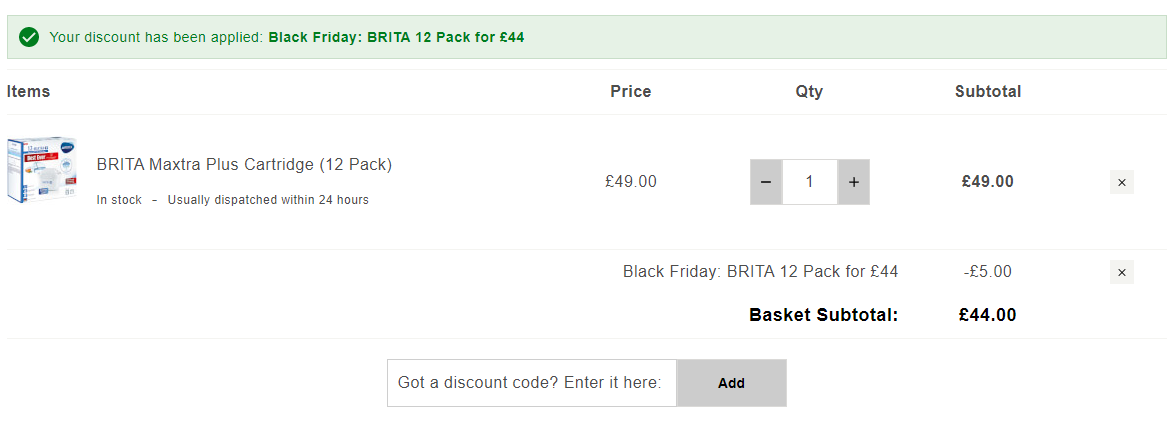Click the Qty column header
Screen dimensions: 1176x426
tap(809, 92)
